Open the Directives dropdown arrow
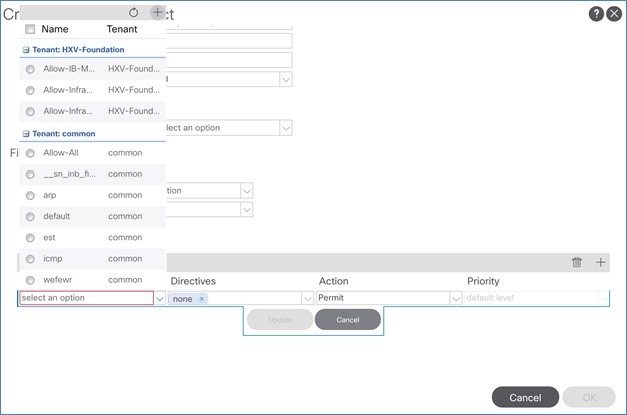The height and width of the screenshot is (415, 627). click(x=307, y=298)
